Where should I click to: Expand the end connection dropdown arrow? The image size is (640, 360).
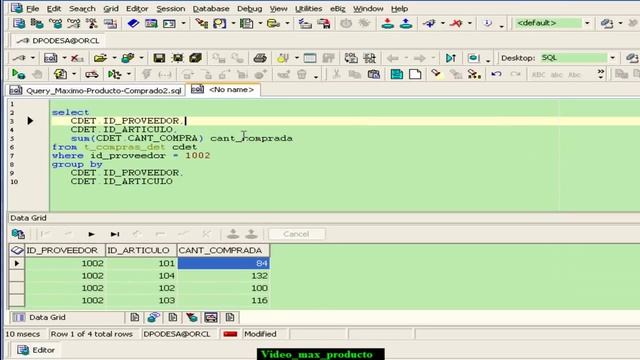coord(469,23)
